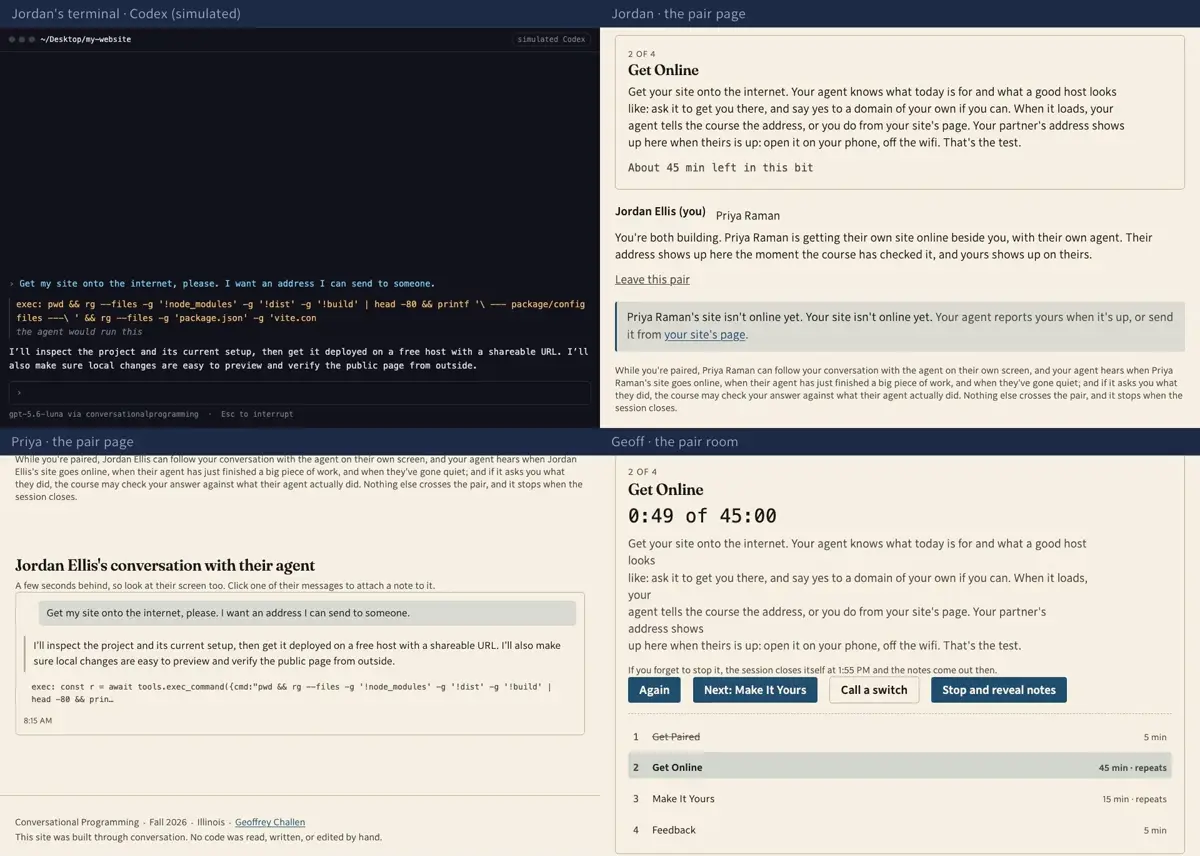
Task: Click the 15 min · repeats label
Action: 1134,799
